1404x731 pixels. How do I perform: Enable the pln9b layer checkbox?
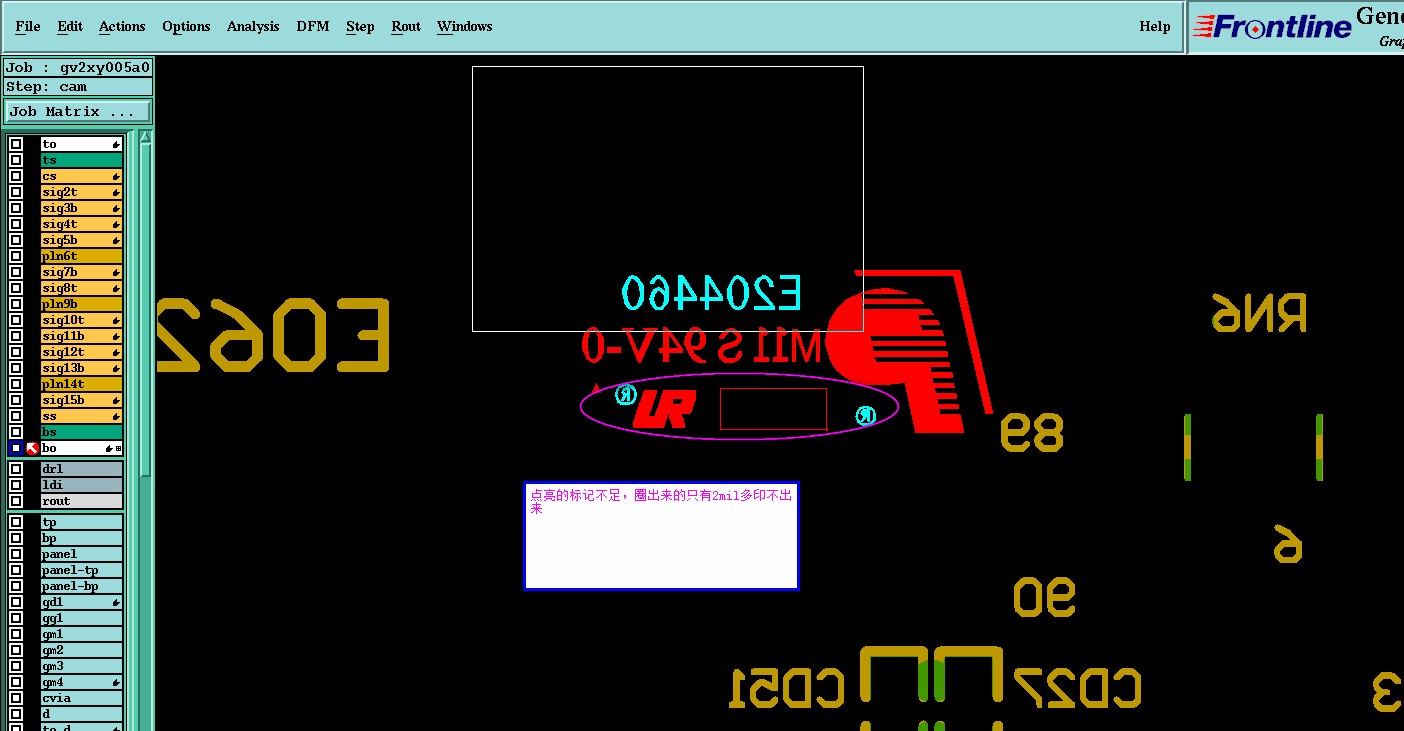pos(16,304)
